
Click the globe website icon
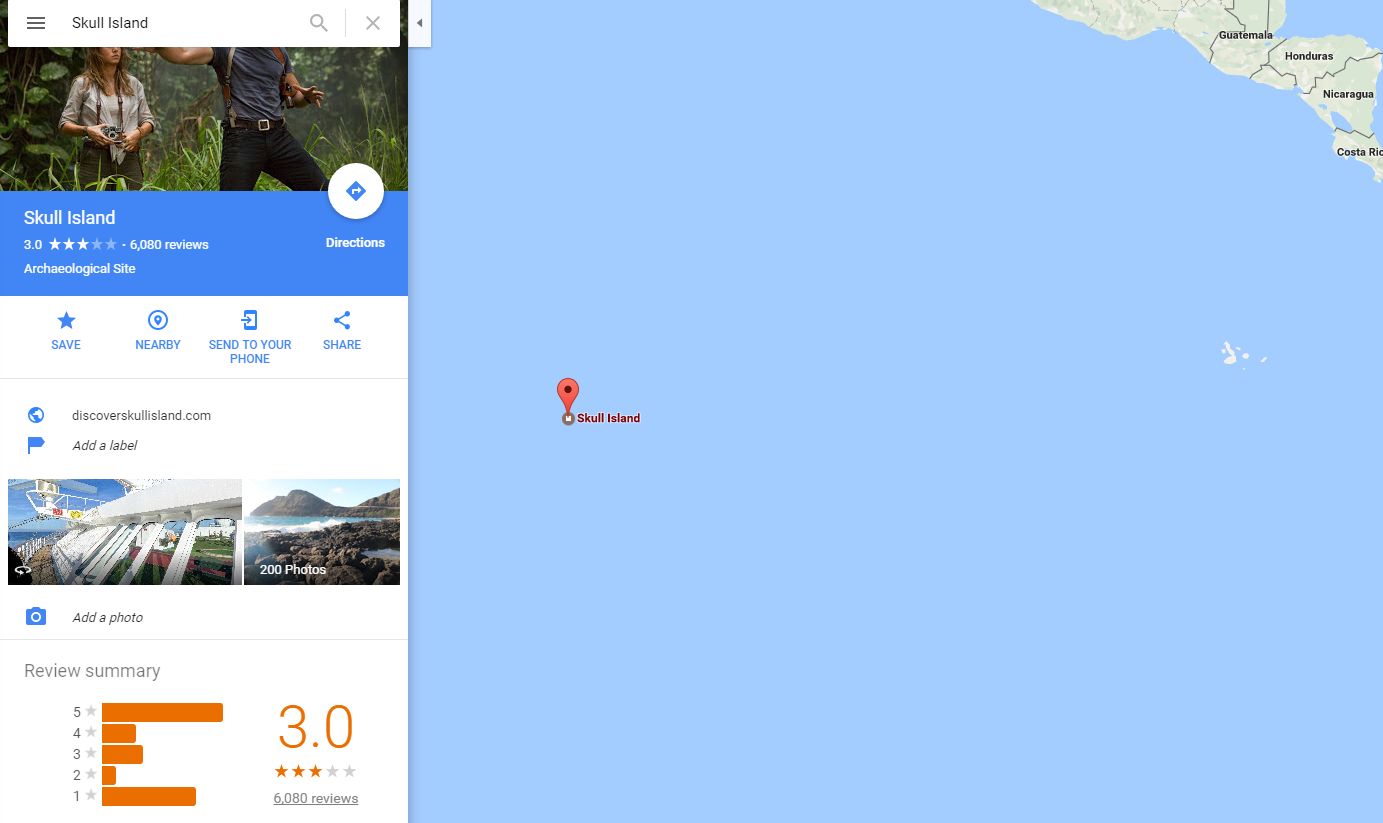(36, 415)
